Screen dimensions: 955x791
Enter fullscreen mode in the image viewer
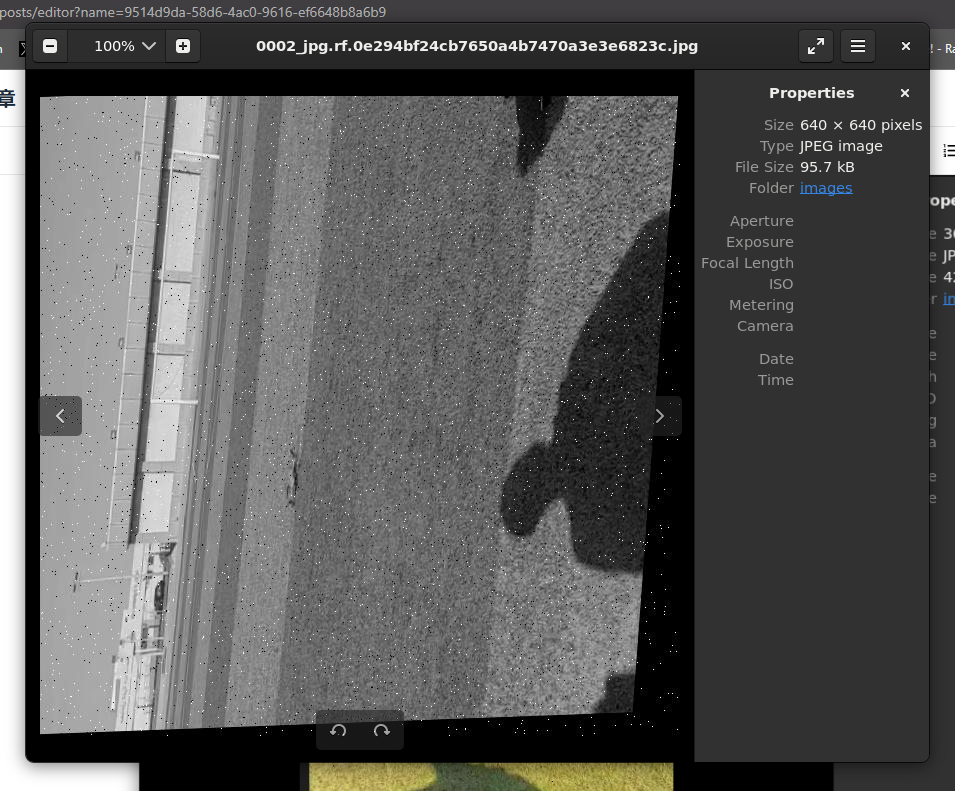(x=816, y=46)
